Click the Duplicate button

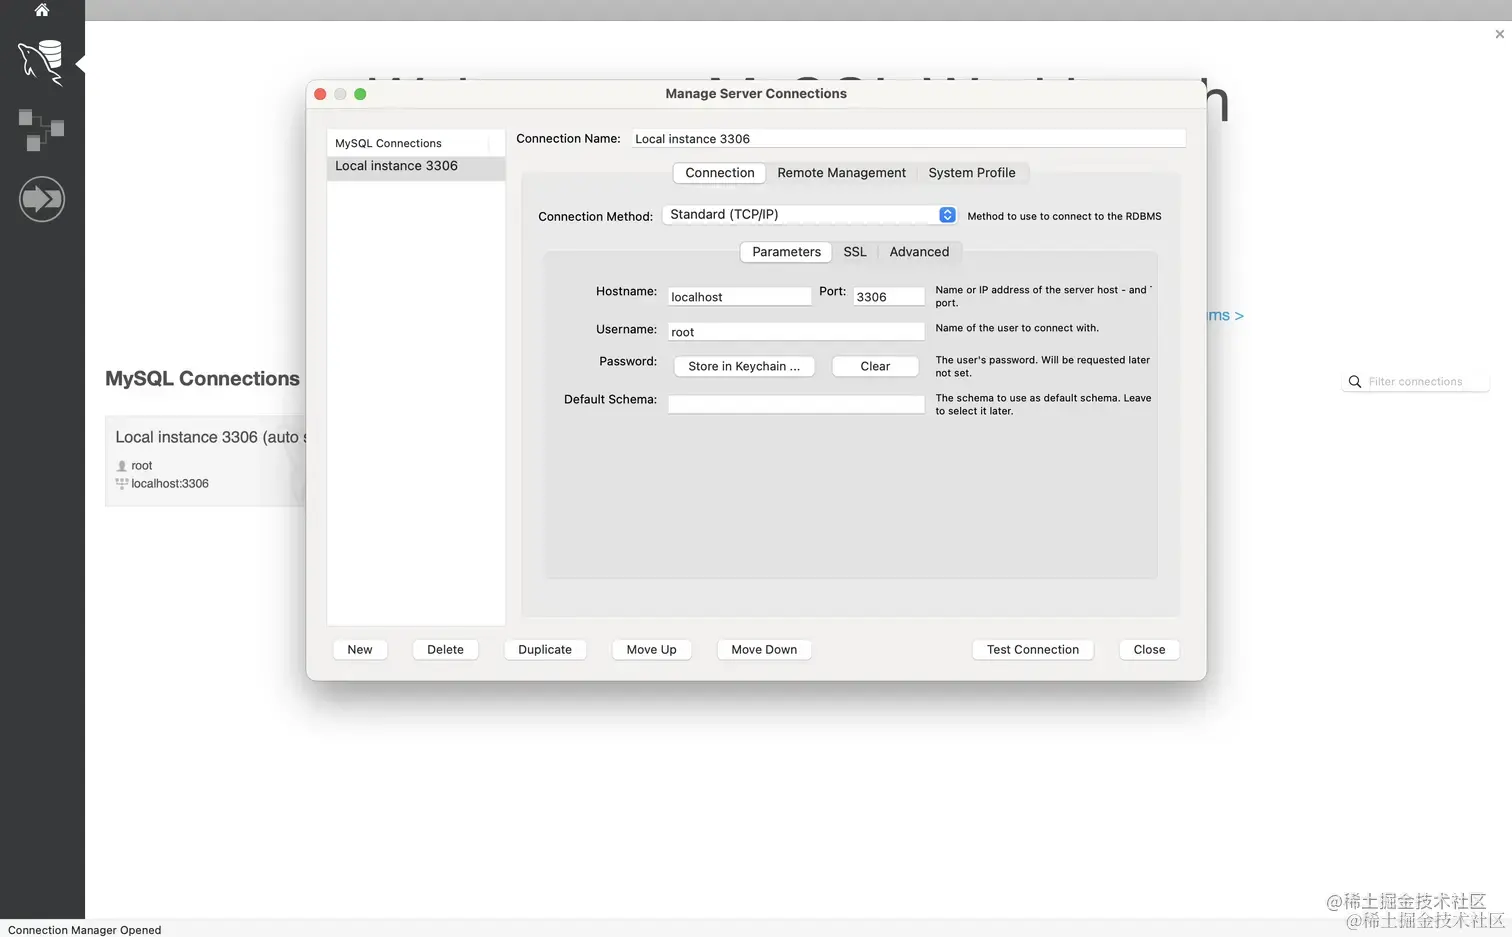click(x=545, y=650)
